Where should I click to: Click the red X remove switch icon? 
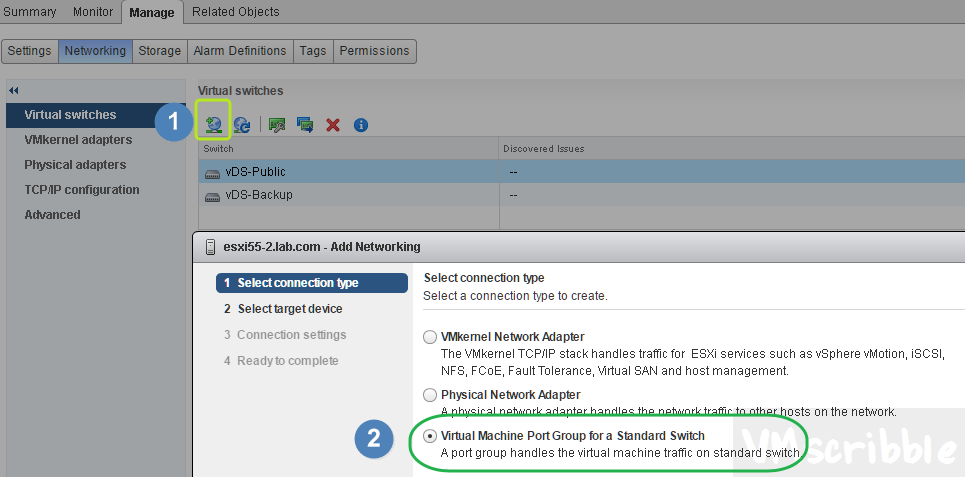[333, 125]
